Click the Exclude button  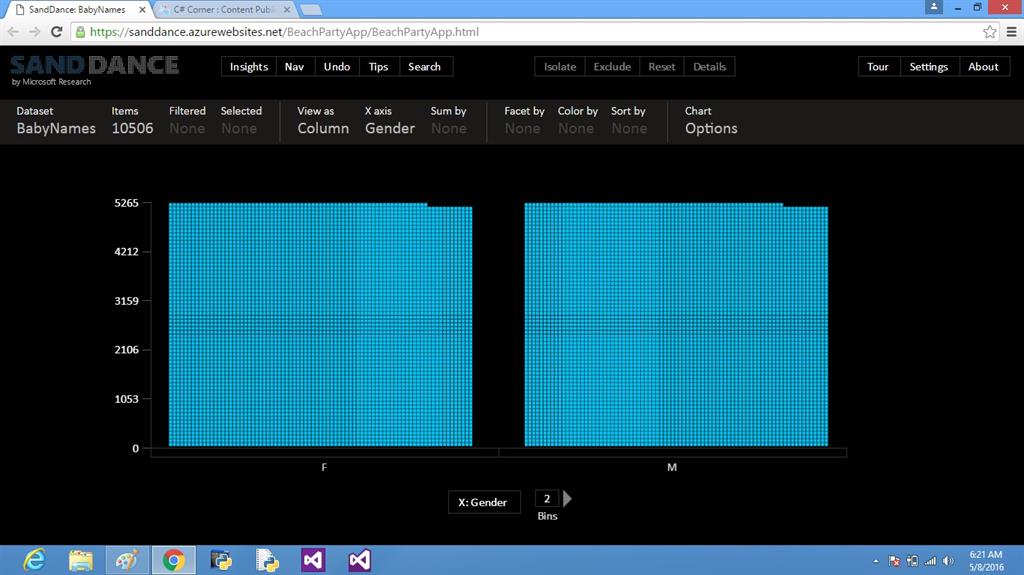coord(612,67)
